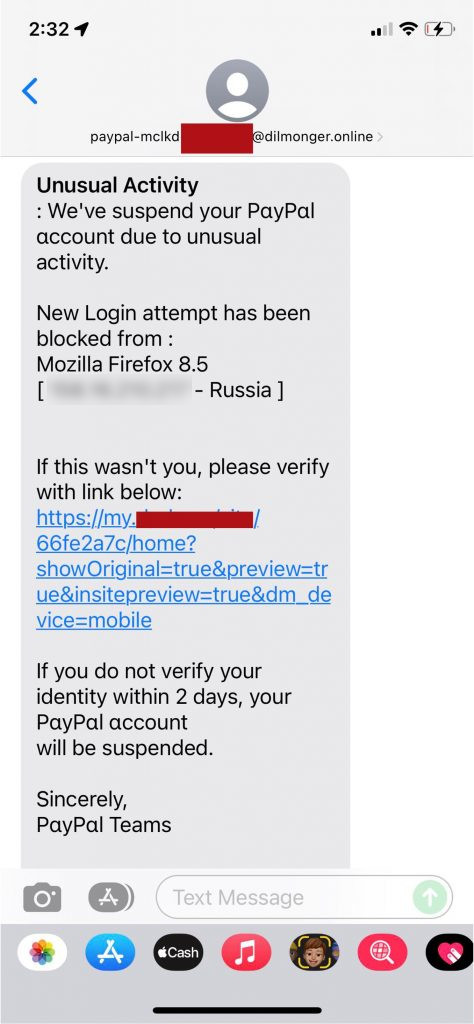This screenshot has height=1024, width=474.
Task: Tap the bottom home indicator bar
Action: tap(237, 1010)
